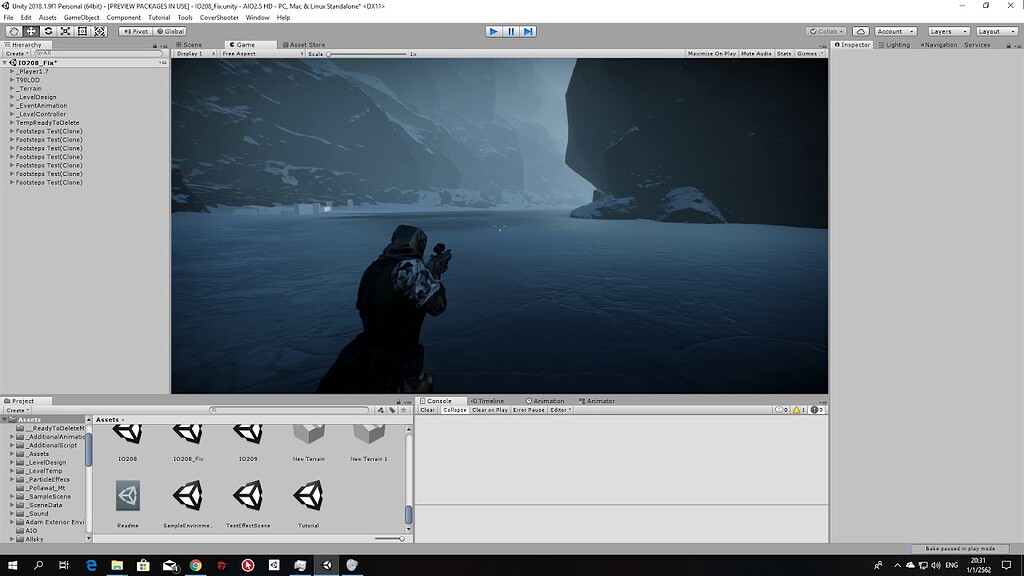Open the Layers dropdown

(947, 31)
